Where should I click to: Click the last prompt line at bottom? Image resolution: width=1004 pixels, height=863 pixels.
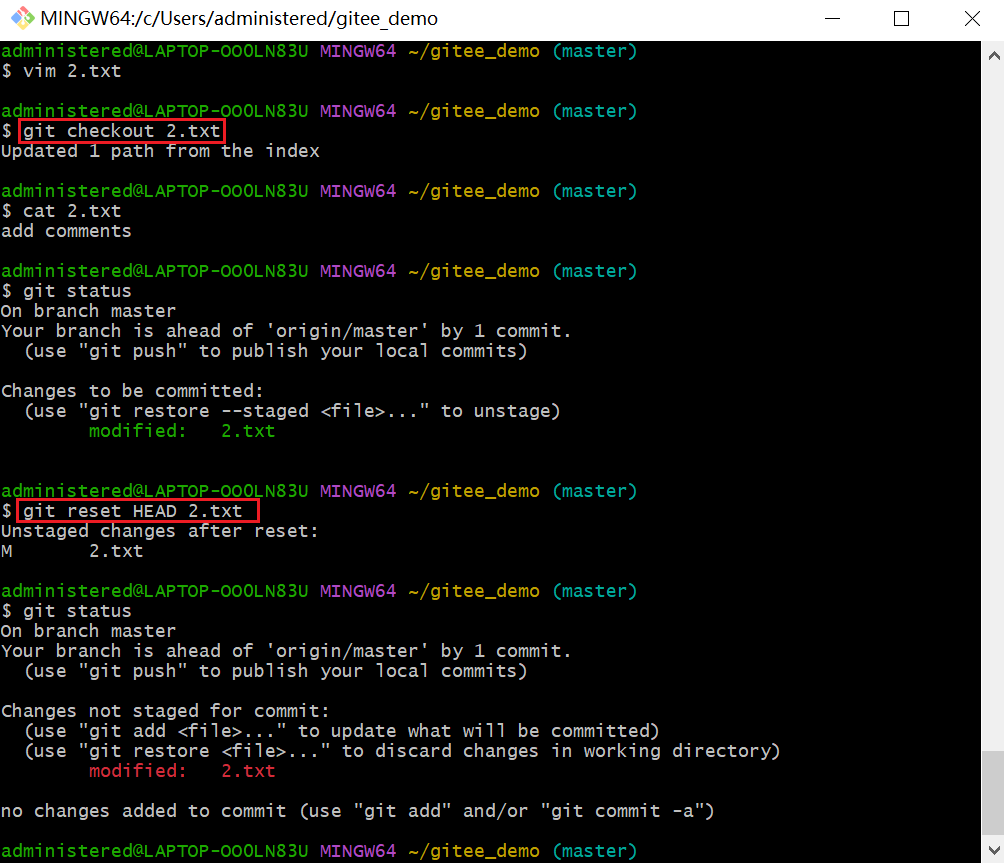click(319, 851)
